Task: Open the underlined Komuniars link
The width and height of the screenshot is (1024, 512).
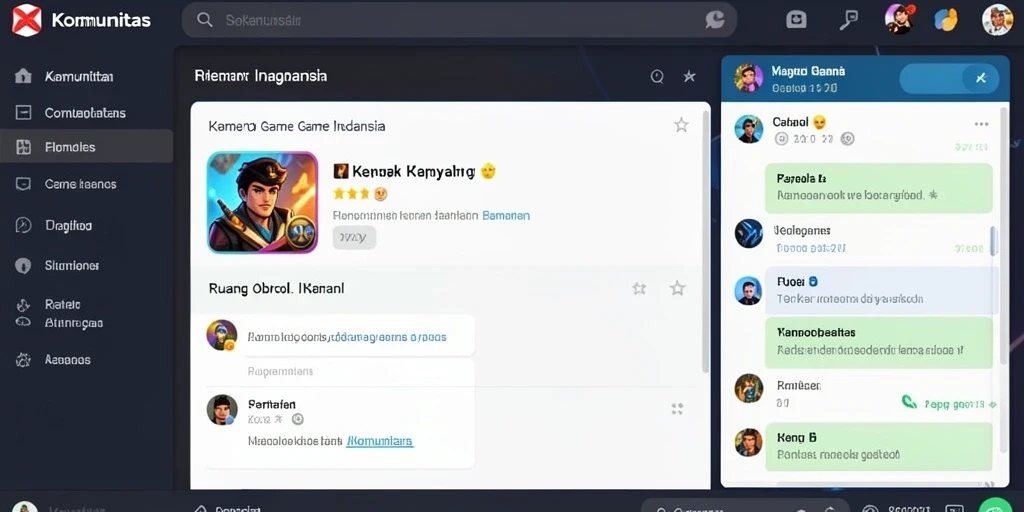Action: pyautogui.click(x=379, y=441)
